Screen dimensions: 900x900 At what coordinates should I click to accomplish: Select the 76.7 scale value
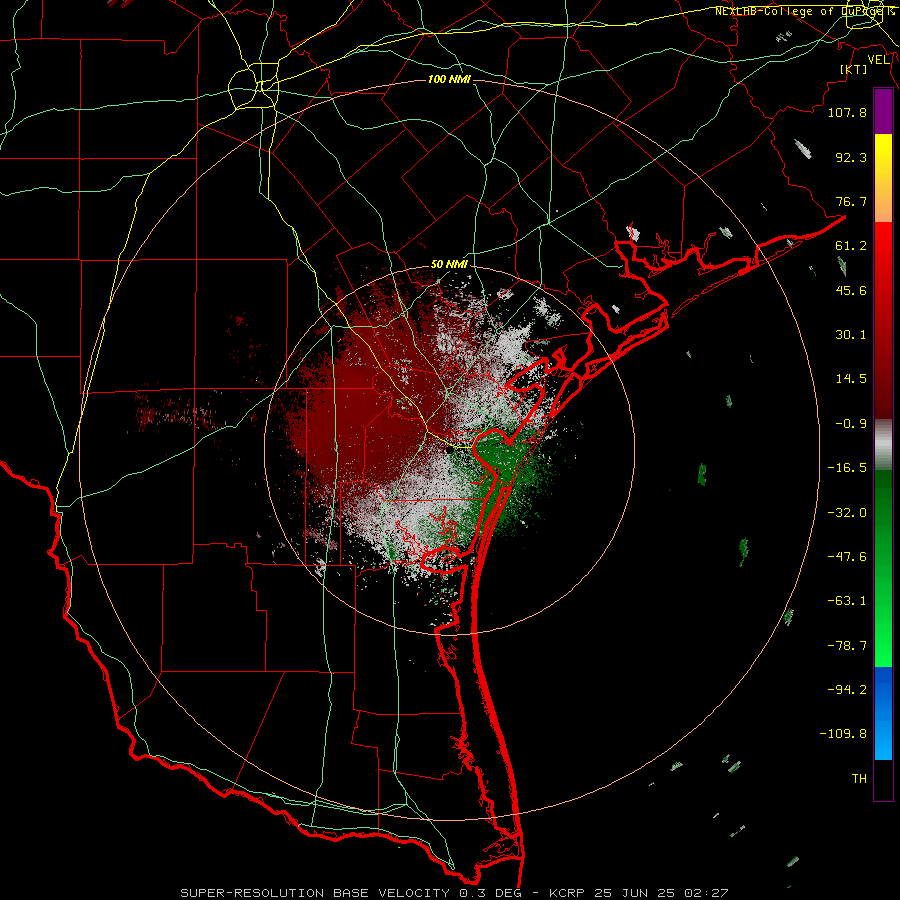[851, 201]
